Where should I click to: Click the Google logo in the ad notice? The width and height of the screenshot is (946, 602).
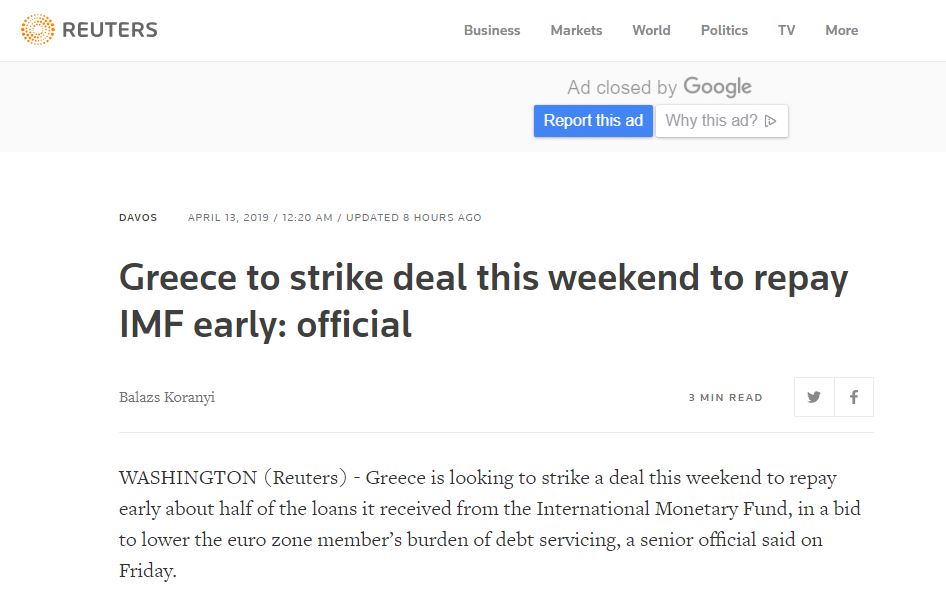717,87
